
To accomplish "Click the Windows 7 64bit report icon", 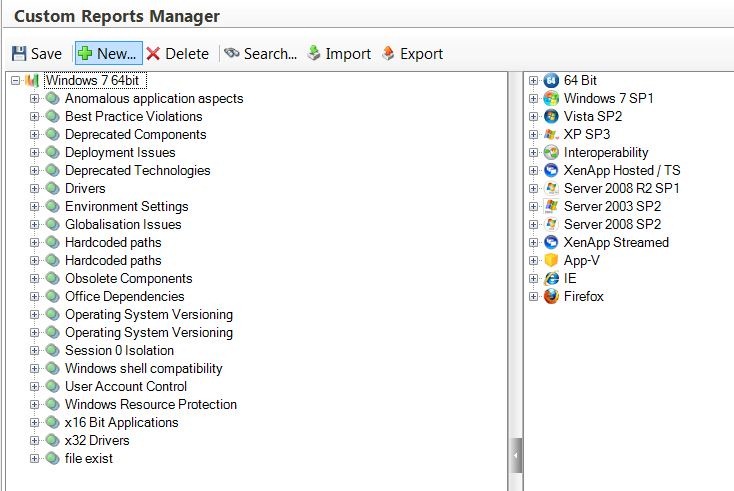I will click(32, 81).
